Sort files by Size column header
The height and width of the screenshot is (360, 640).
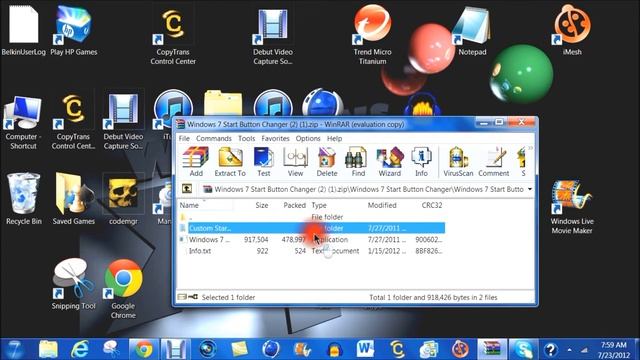pyautogui.click(x=262, y=205)
